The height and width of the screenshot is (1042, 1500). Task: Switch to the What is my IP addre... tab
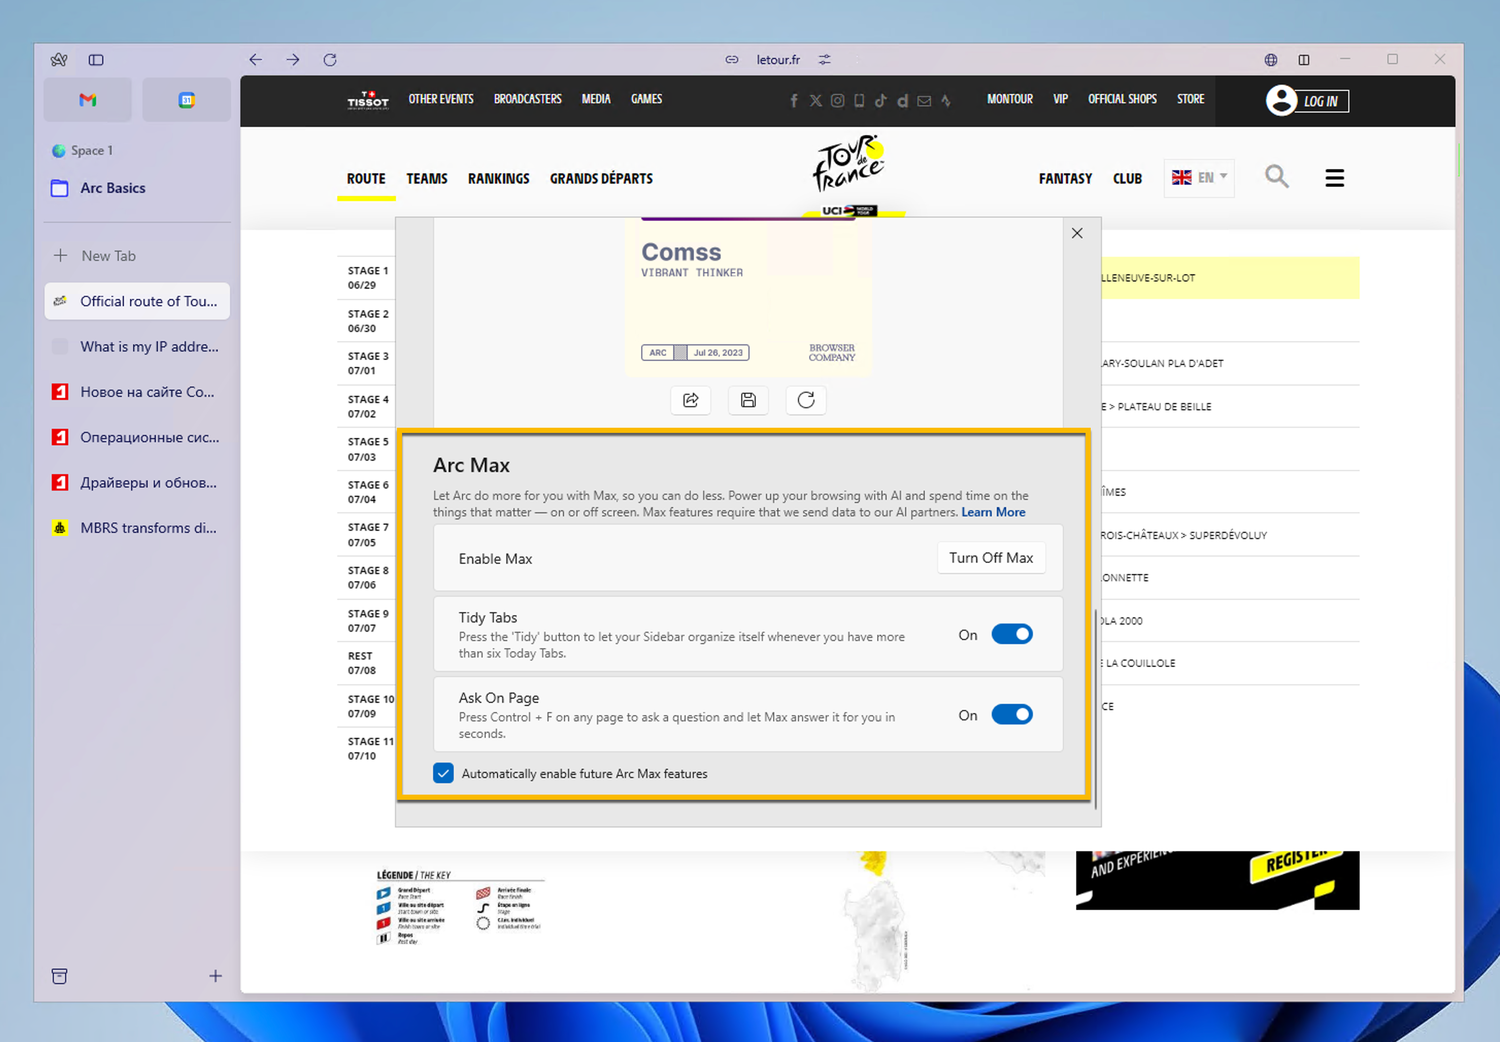(x=138, y=347)
